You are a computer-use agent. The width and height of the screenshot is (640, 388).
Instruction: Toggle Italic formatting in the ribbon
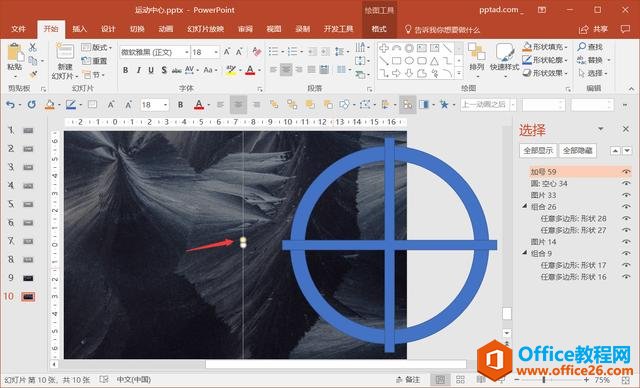coord(139,70)
